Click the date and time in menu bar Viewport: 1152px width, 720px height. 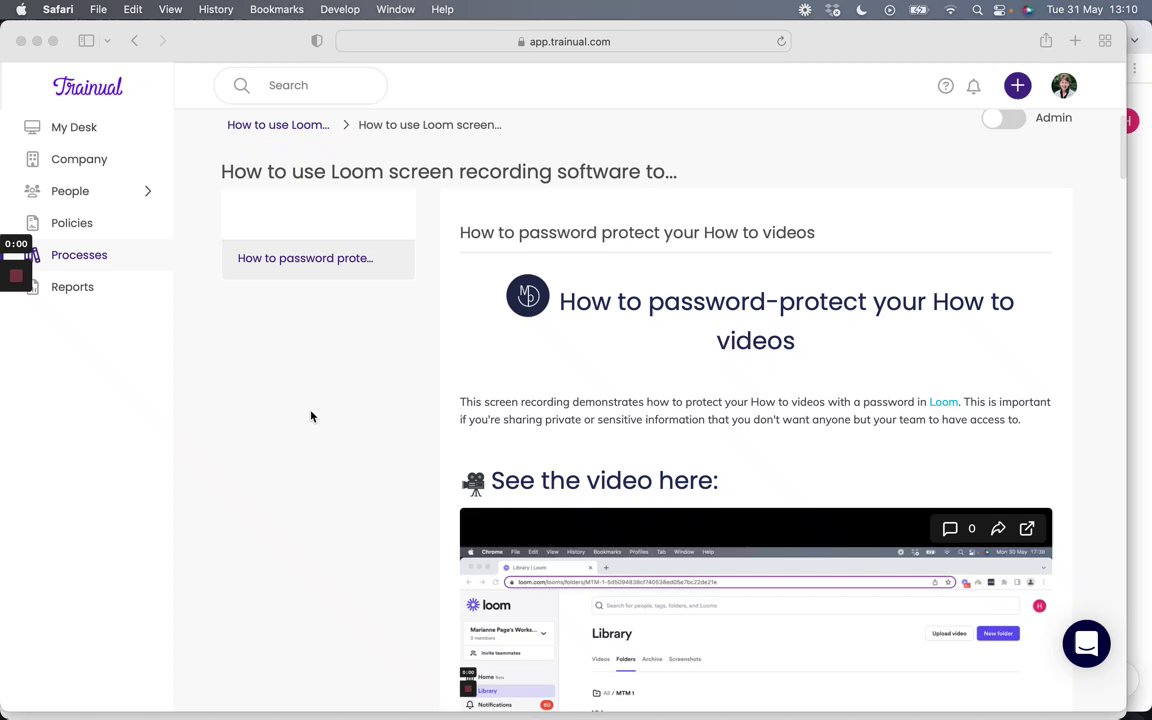[x=1092, y=10]
